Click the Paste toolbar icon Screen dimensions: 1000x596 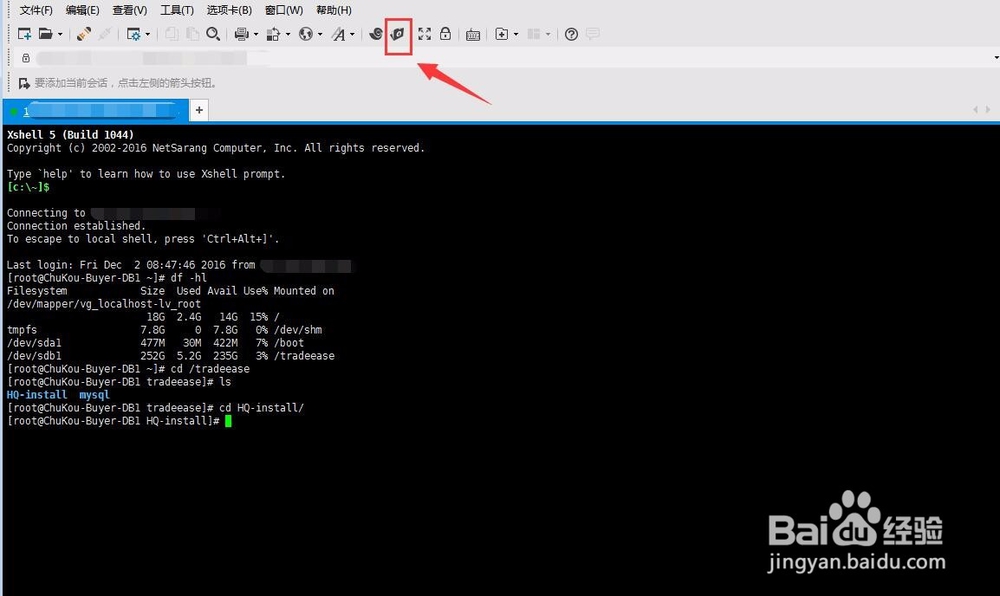(192, 34)
